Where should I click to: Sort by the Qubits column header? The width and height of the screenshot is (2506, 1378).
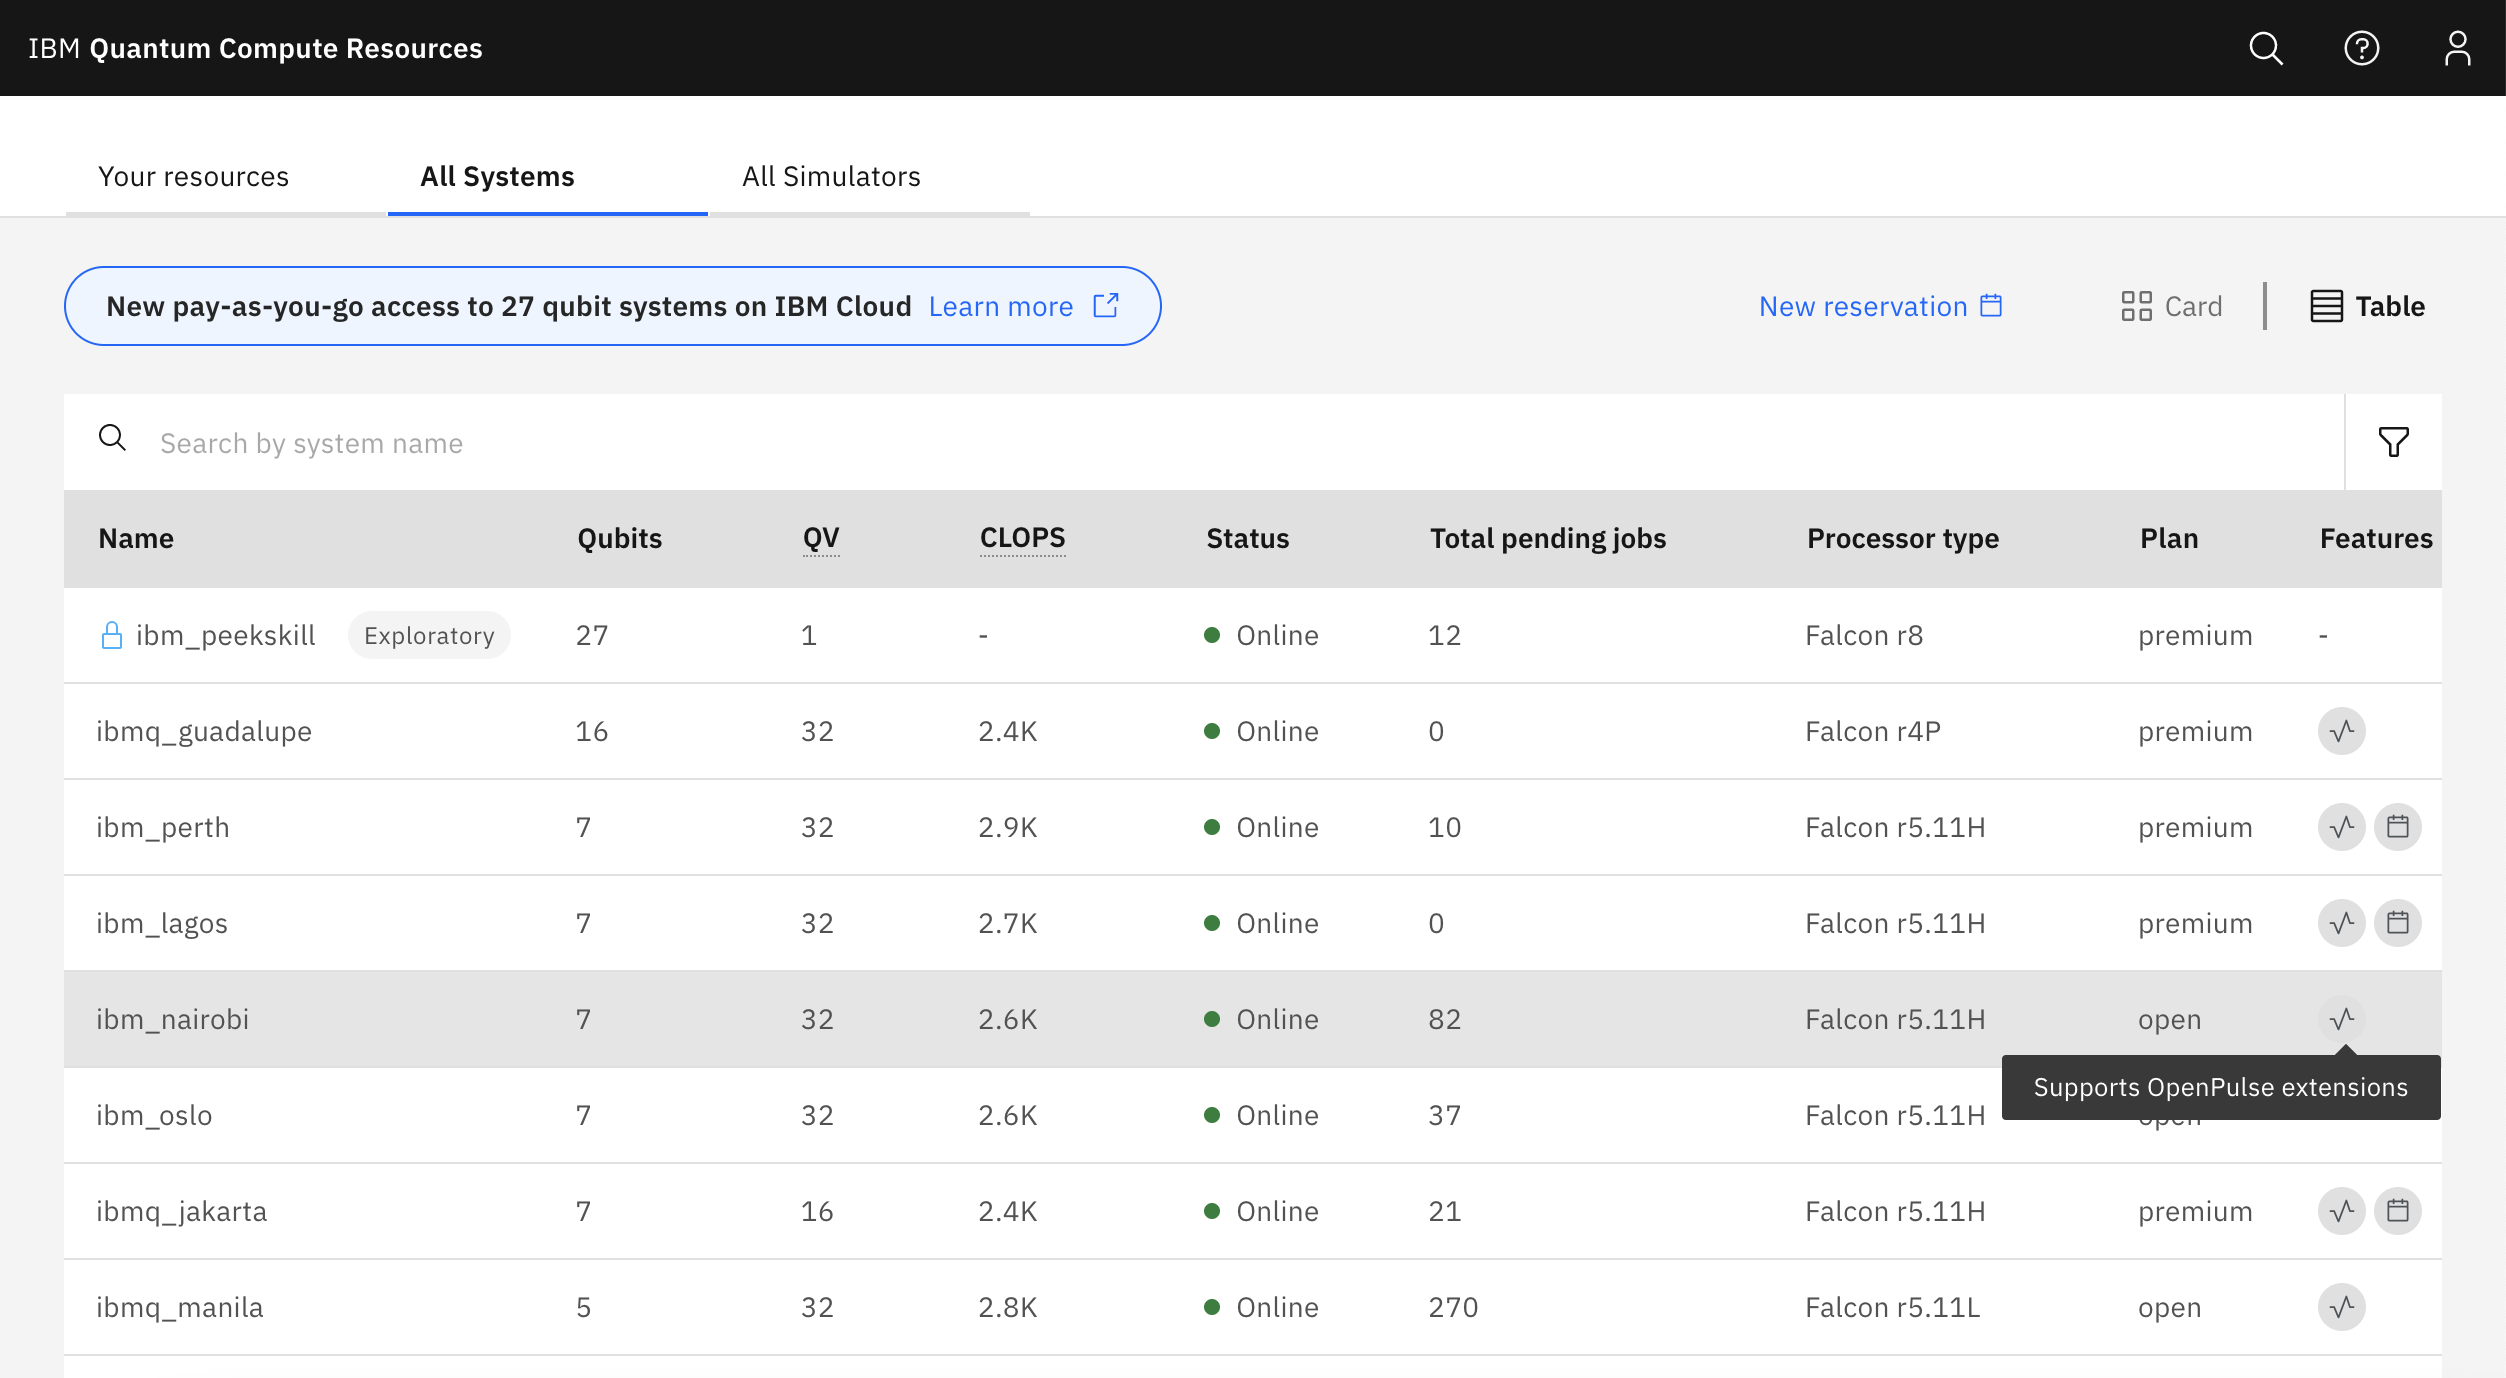[x=619, y=538]
